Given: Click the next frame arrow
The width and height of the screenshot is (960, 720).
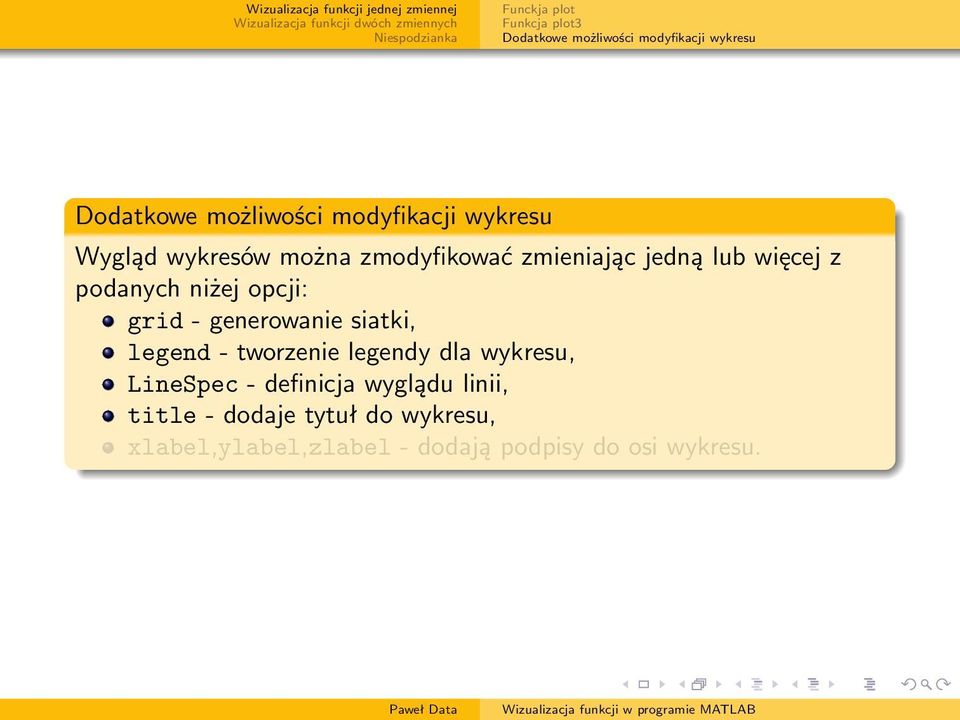Looking at the screenshot, I should coord(719,684).
